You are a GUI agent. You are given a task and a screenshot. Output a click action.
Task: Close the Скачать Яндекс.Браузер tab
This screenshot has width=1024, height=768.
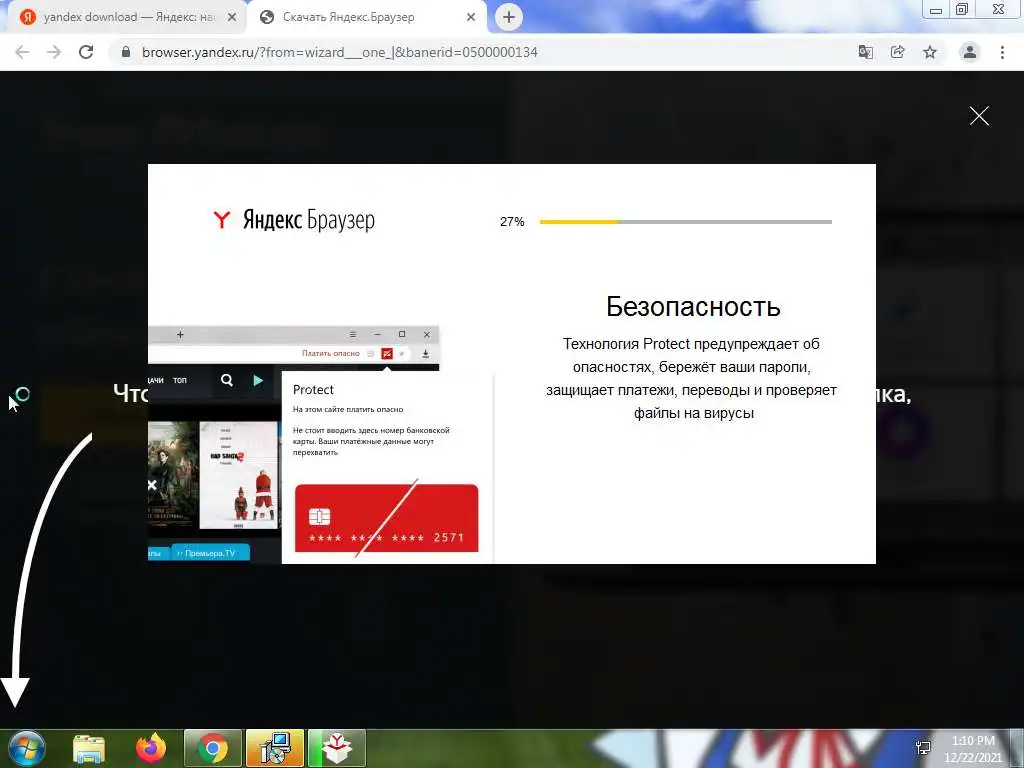click(471, 18)
